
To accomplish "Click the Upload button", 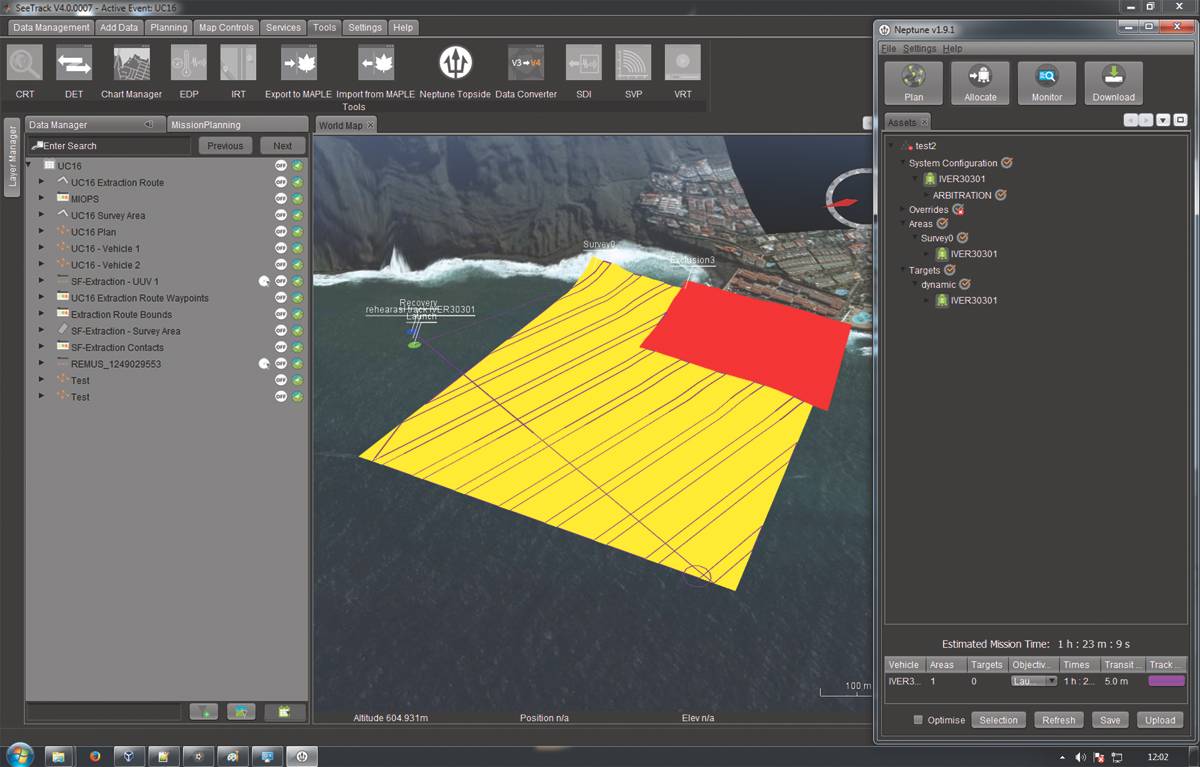I will point(1160,720).
